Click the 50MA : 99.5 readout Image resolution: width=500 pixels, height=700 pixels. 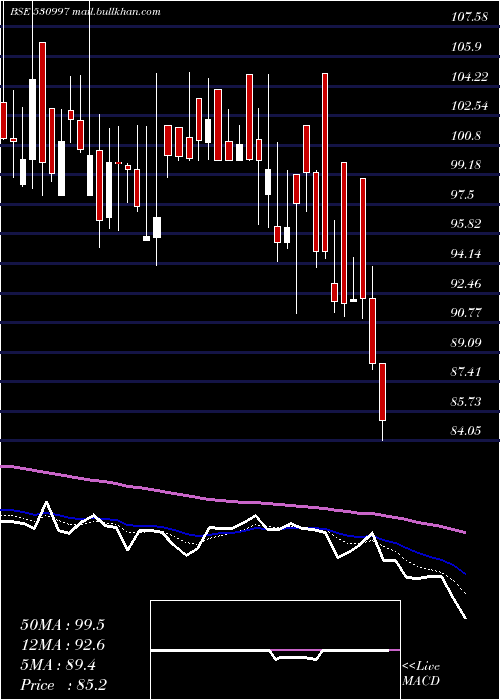62,625
